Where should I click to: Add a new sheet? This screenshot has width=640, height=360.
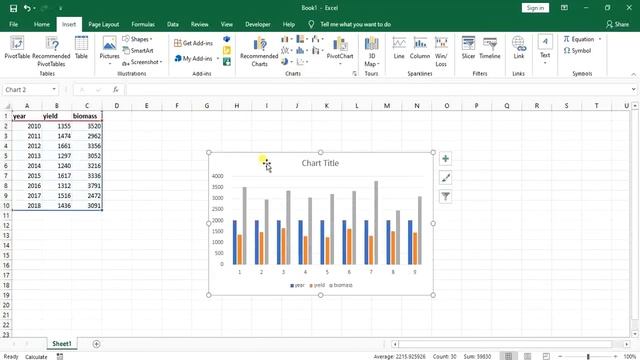[x=96, y=344]
